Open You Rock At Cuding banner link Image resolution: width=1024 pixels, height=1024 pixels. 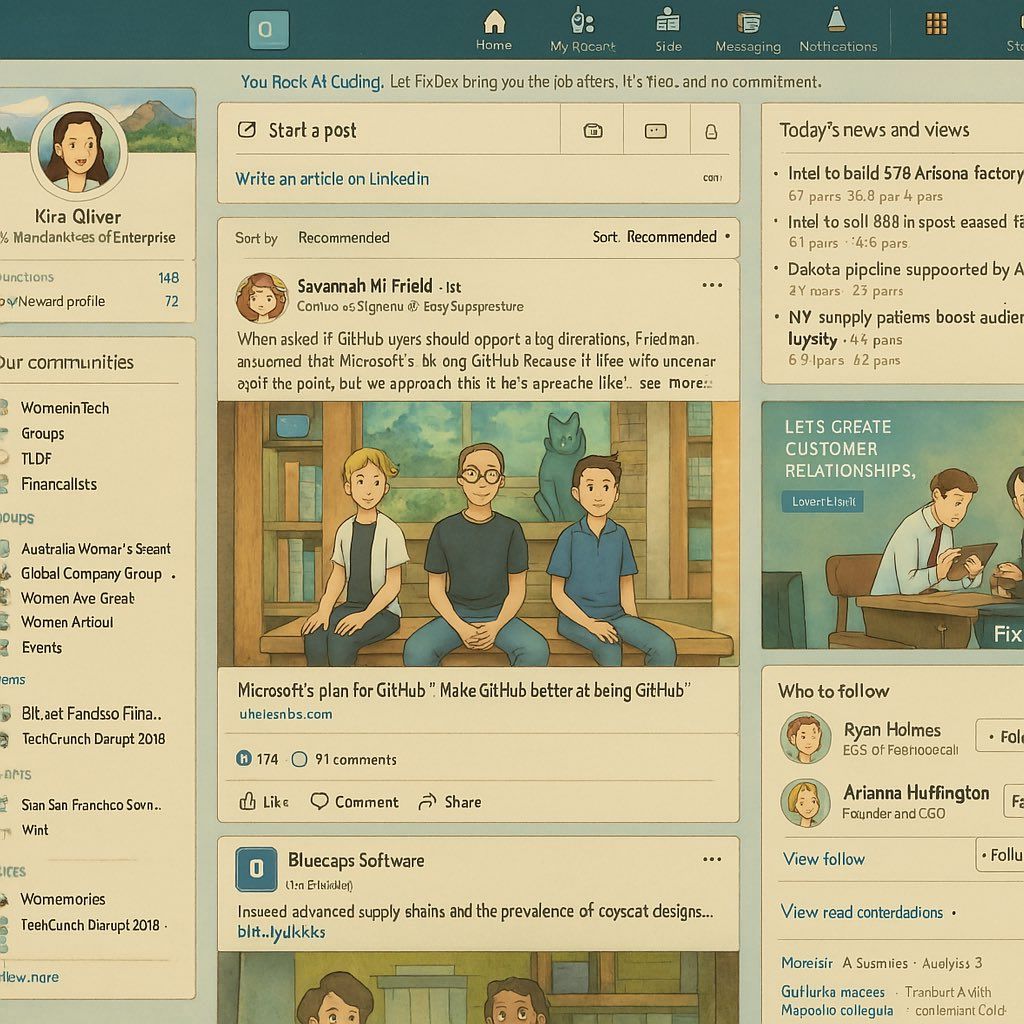point(312,82)
